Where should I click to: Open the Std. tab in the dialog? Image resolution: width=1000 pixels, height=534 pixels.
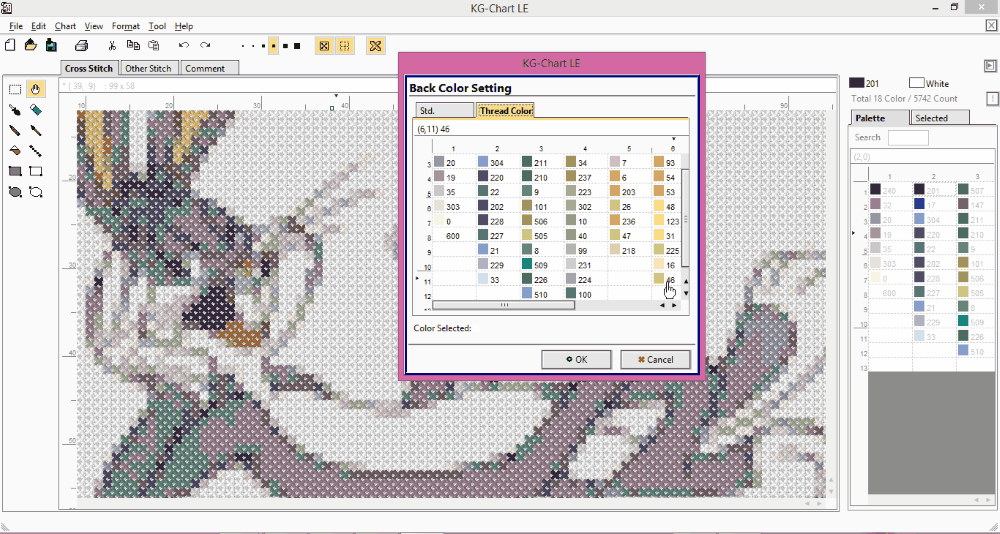[445, 110]
